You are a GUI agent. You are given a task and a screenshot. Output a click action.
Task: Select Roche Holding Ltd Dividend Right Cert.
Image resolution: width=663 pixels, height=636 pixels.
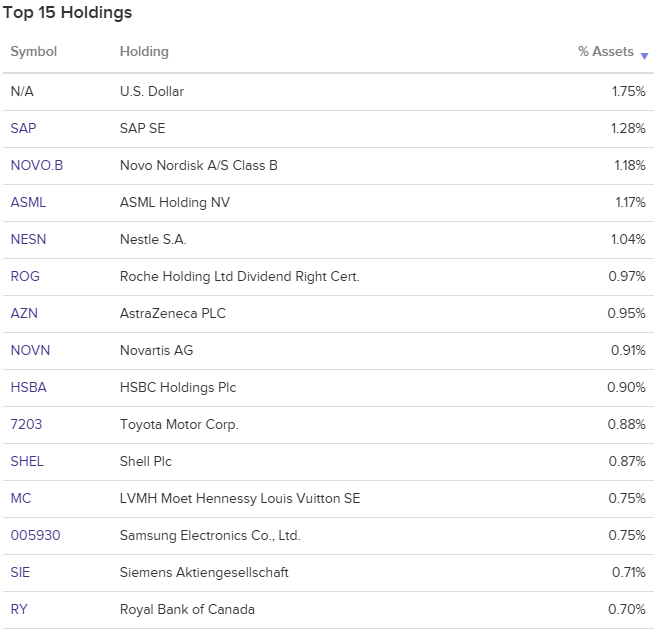[240, 277]
